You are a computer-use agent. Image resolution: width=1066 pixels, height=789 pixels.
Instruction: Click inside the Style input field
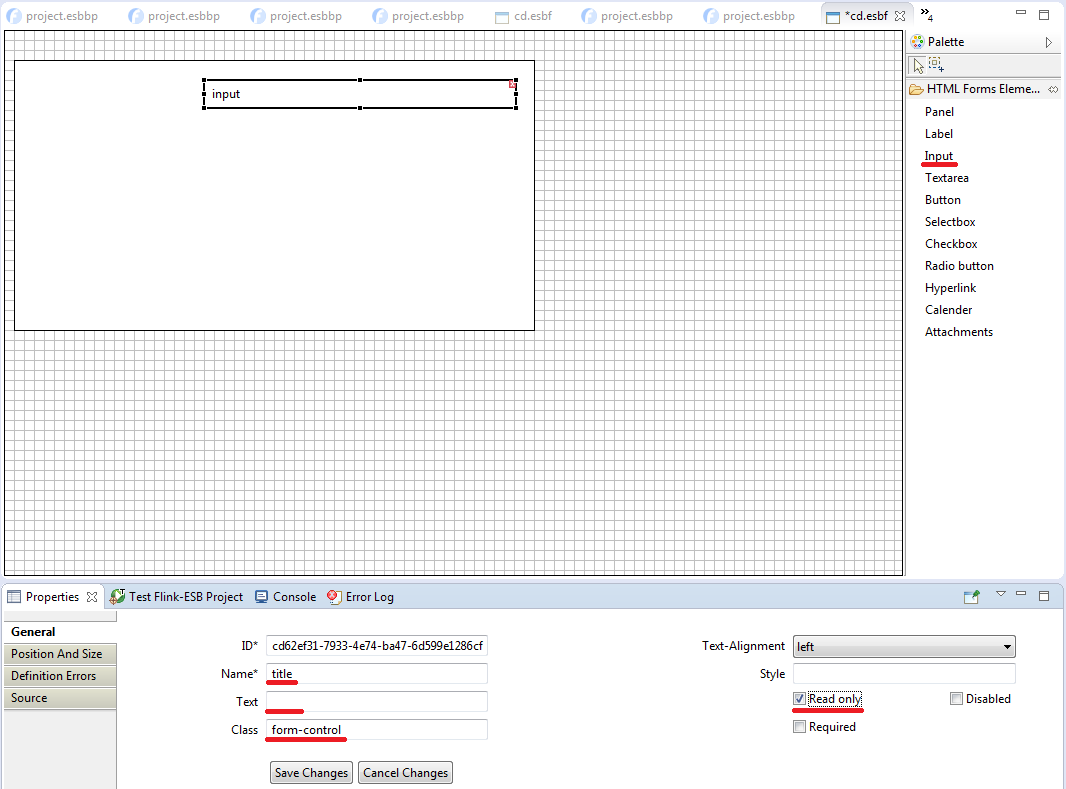(x=904, y=674)
